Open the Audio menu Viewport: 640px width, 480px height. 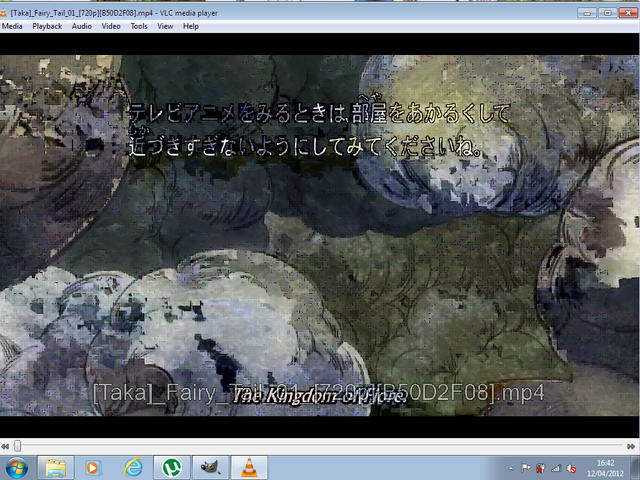[x=82, y=26]
